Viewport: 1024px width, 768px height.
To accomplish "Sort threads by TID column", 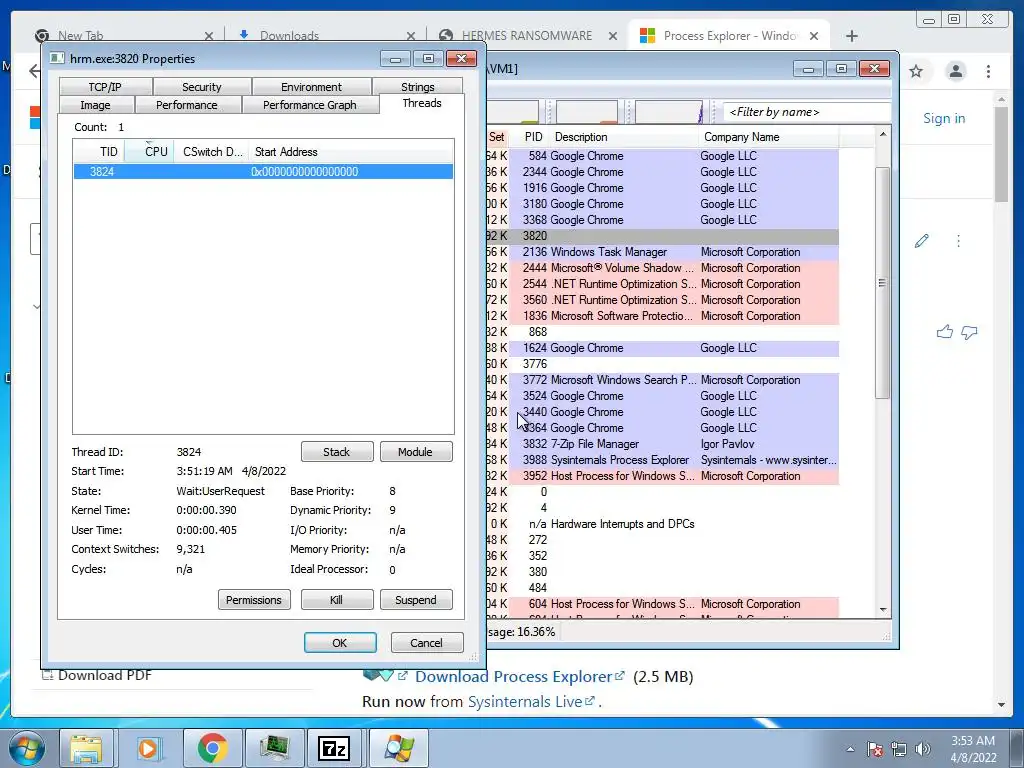I will point(99,152).
